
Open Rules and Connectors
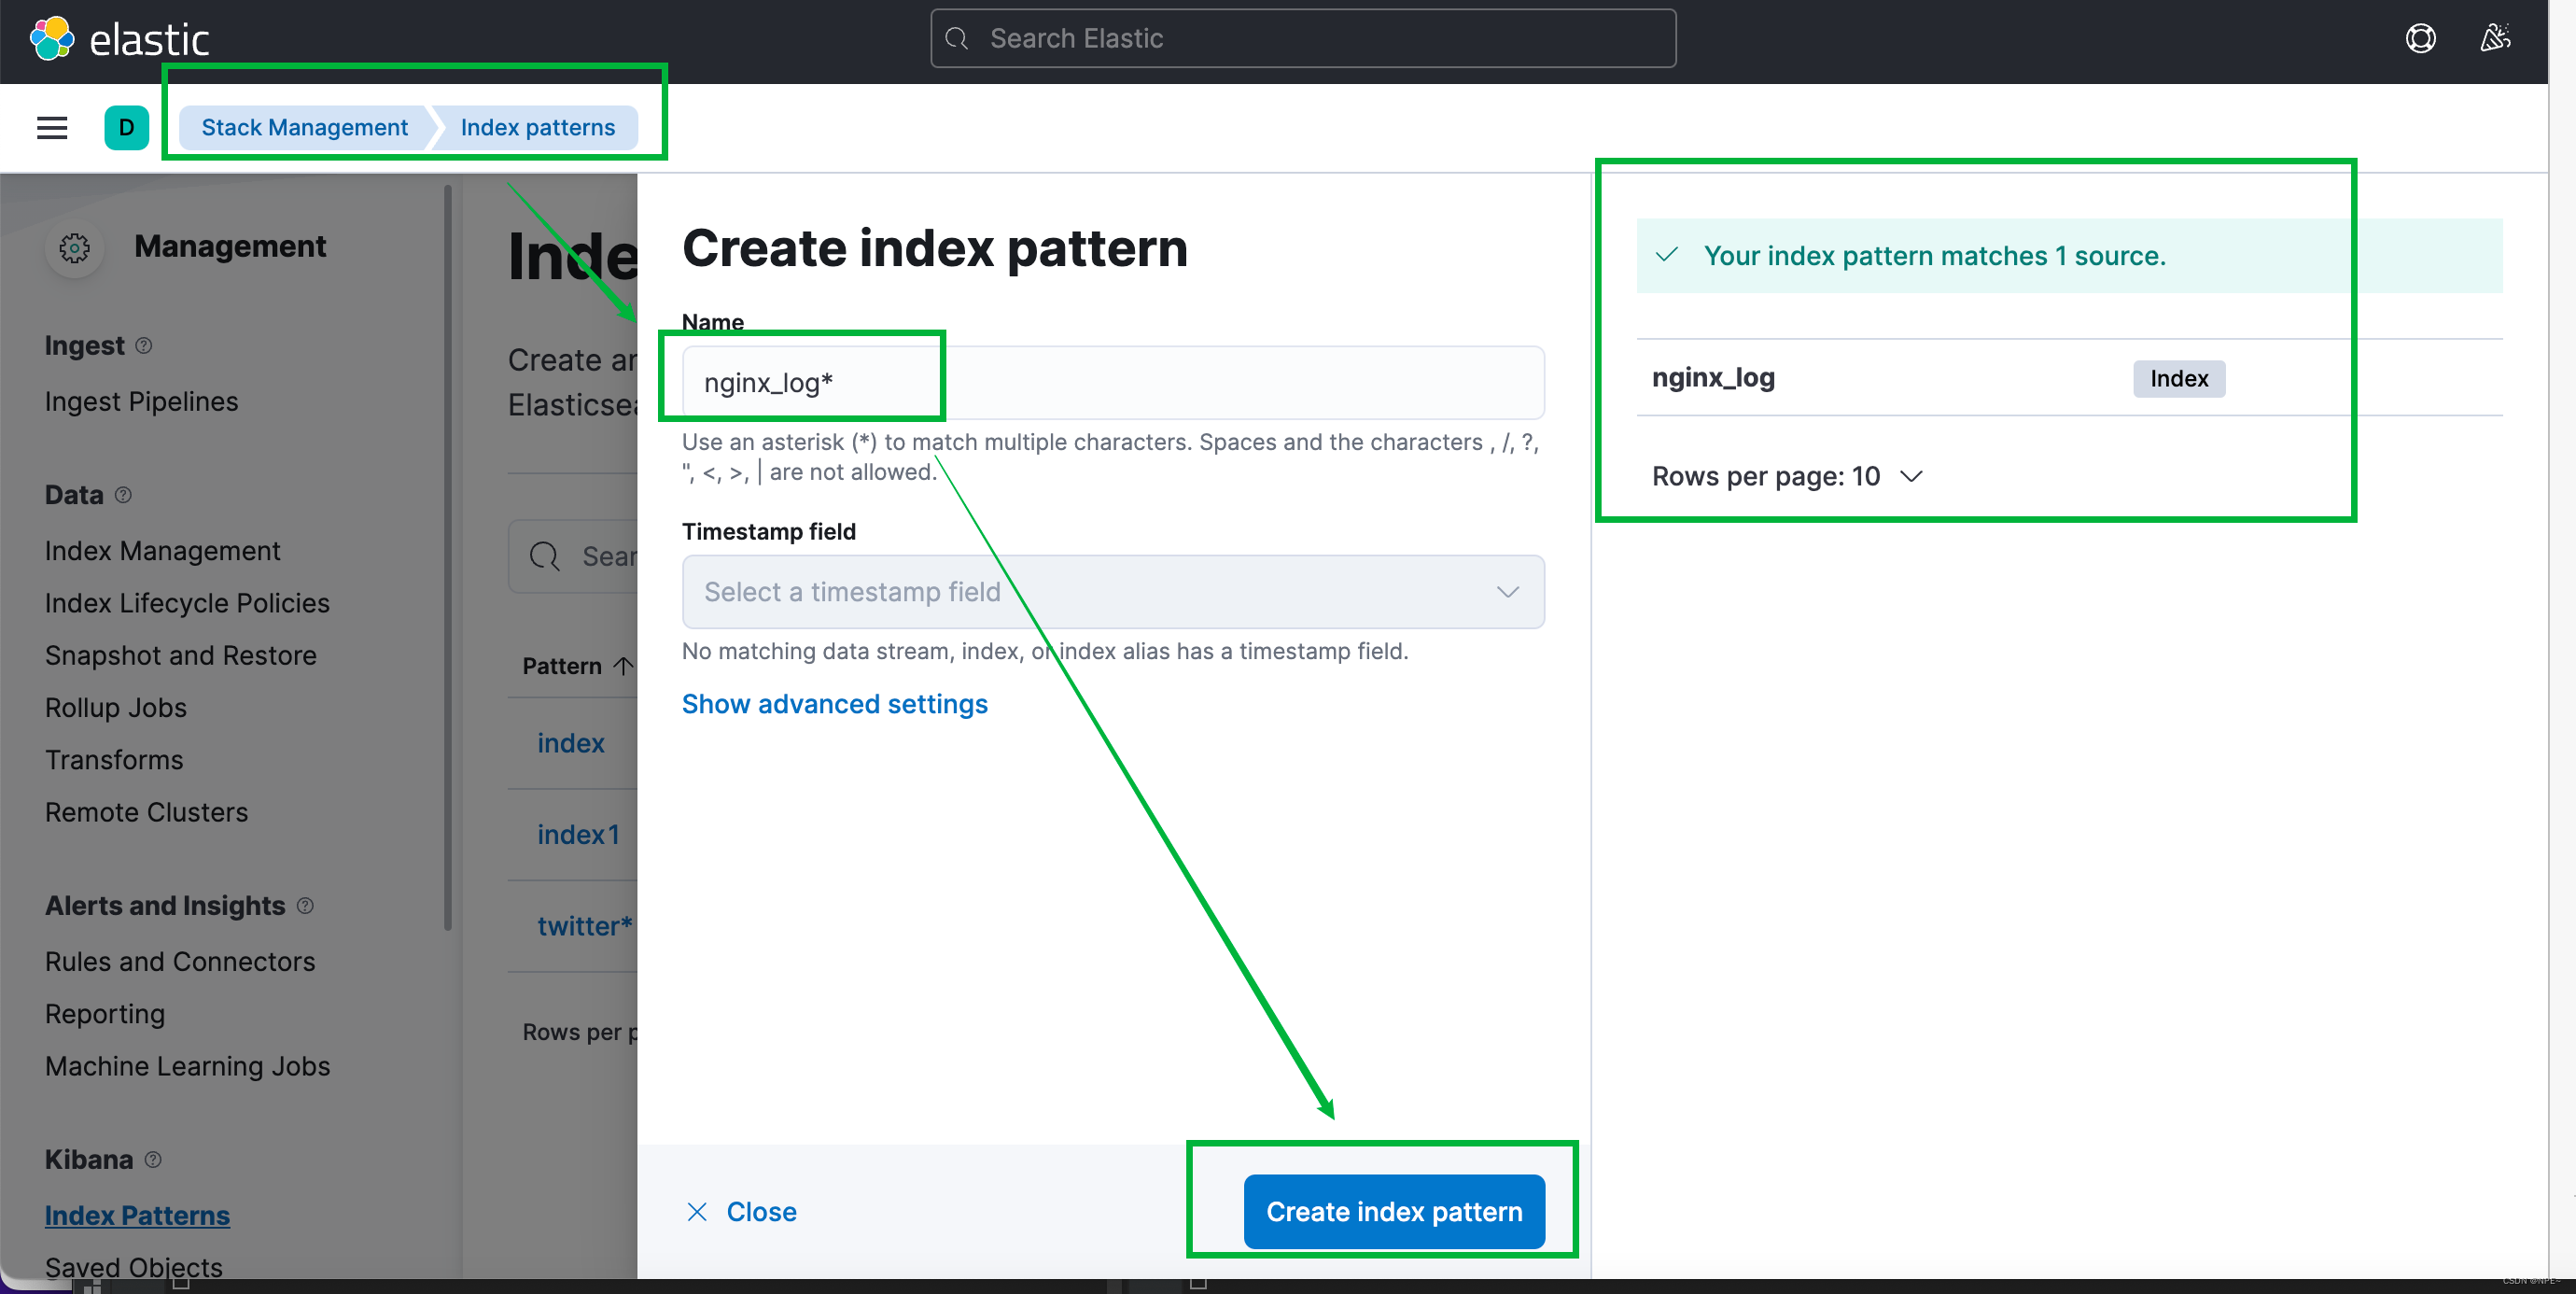pyautogui.click(x=180, y=961)
